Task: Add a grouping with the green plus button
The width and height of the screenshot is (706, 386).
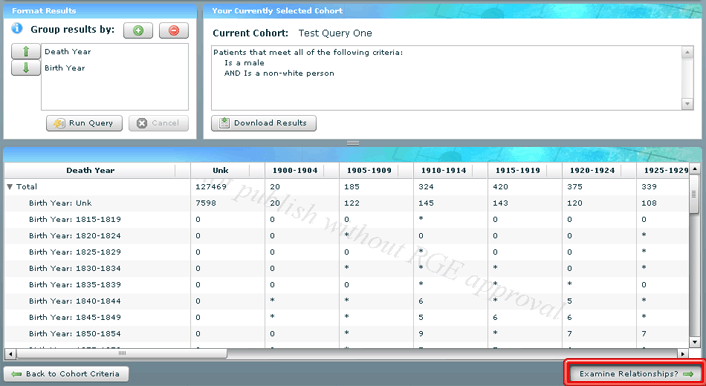Action: click(x=138, y=31)
